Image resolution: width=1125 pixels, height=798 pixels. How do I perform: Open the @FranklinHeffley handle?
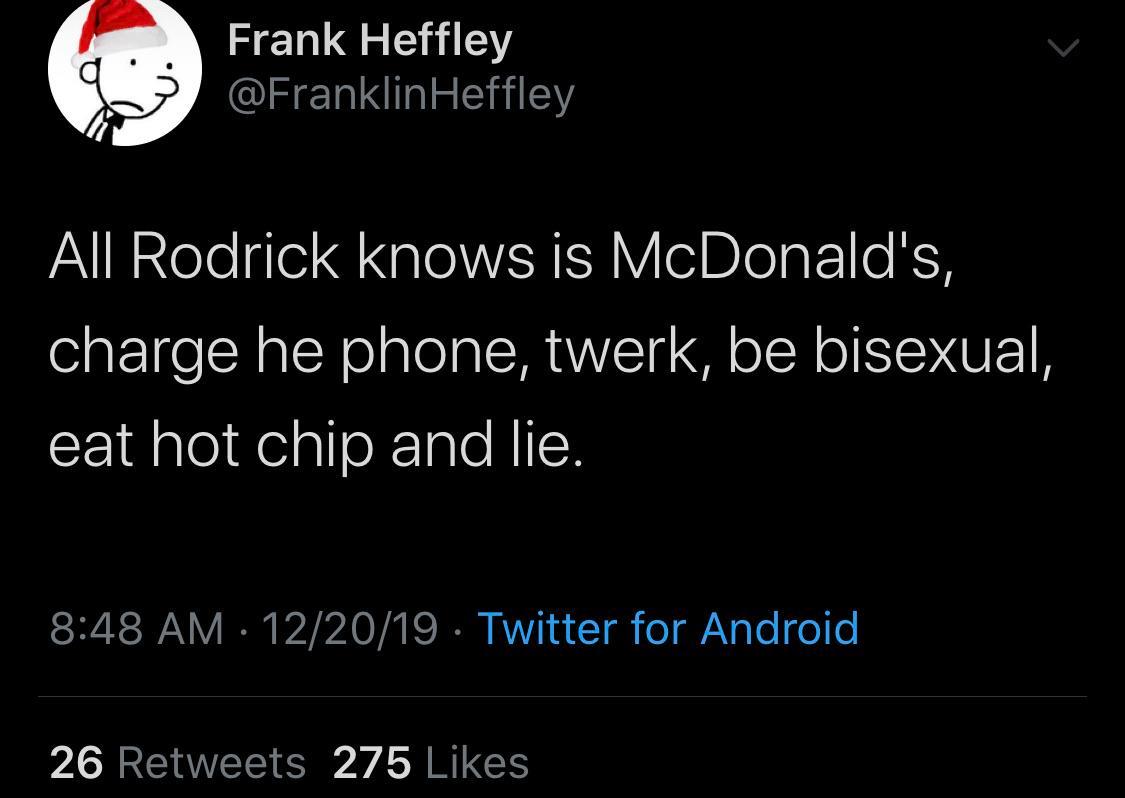coord(400,92)
